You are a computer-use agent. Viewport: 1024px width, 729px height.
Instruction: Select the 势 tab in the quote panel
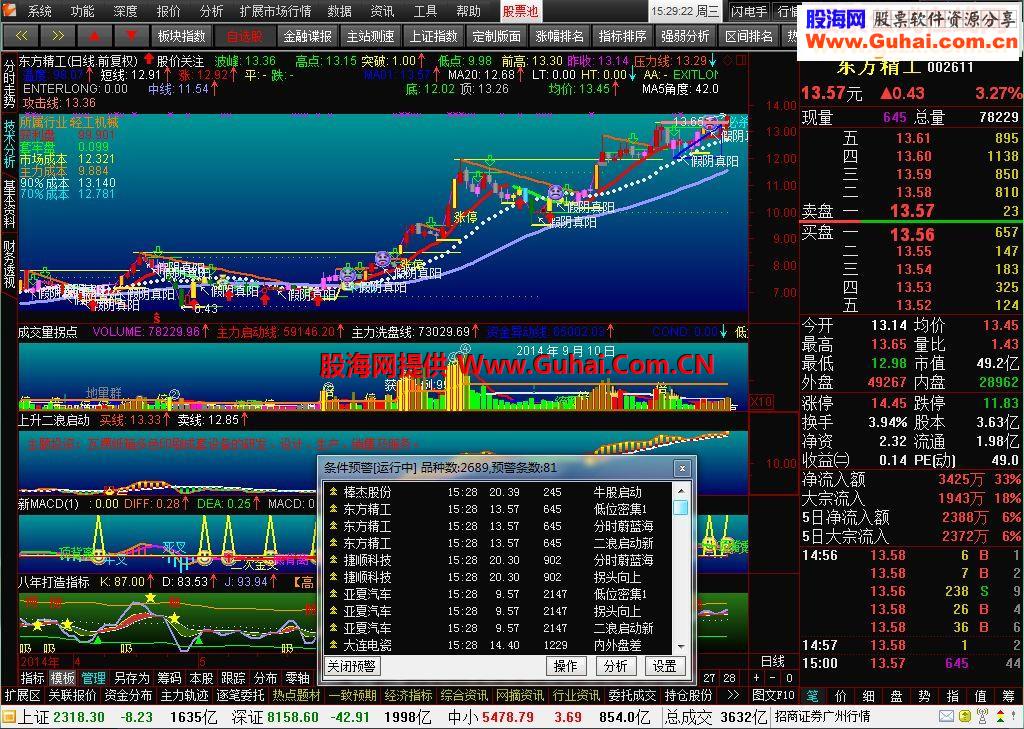(924, 696)
